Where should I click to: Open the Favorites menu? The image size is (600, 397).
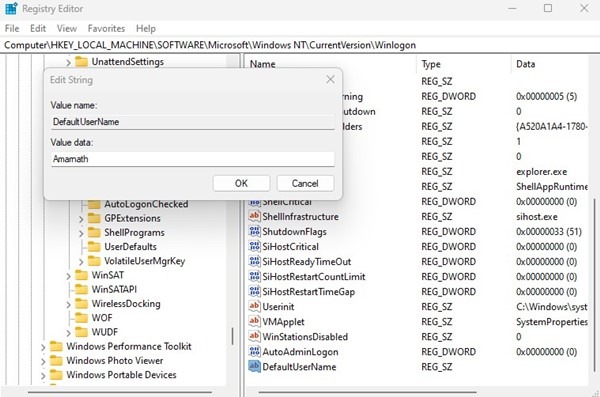(106, 28)
